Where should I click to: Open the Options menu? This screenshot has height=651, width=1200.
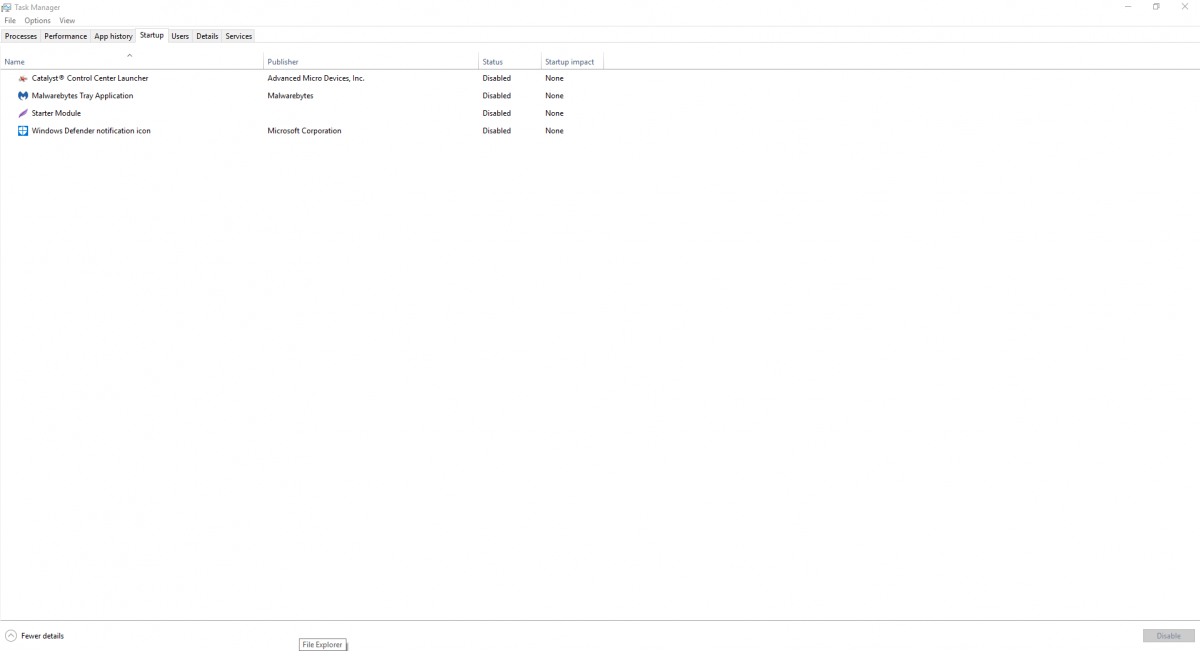(x=38, y=20)
